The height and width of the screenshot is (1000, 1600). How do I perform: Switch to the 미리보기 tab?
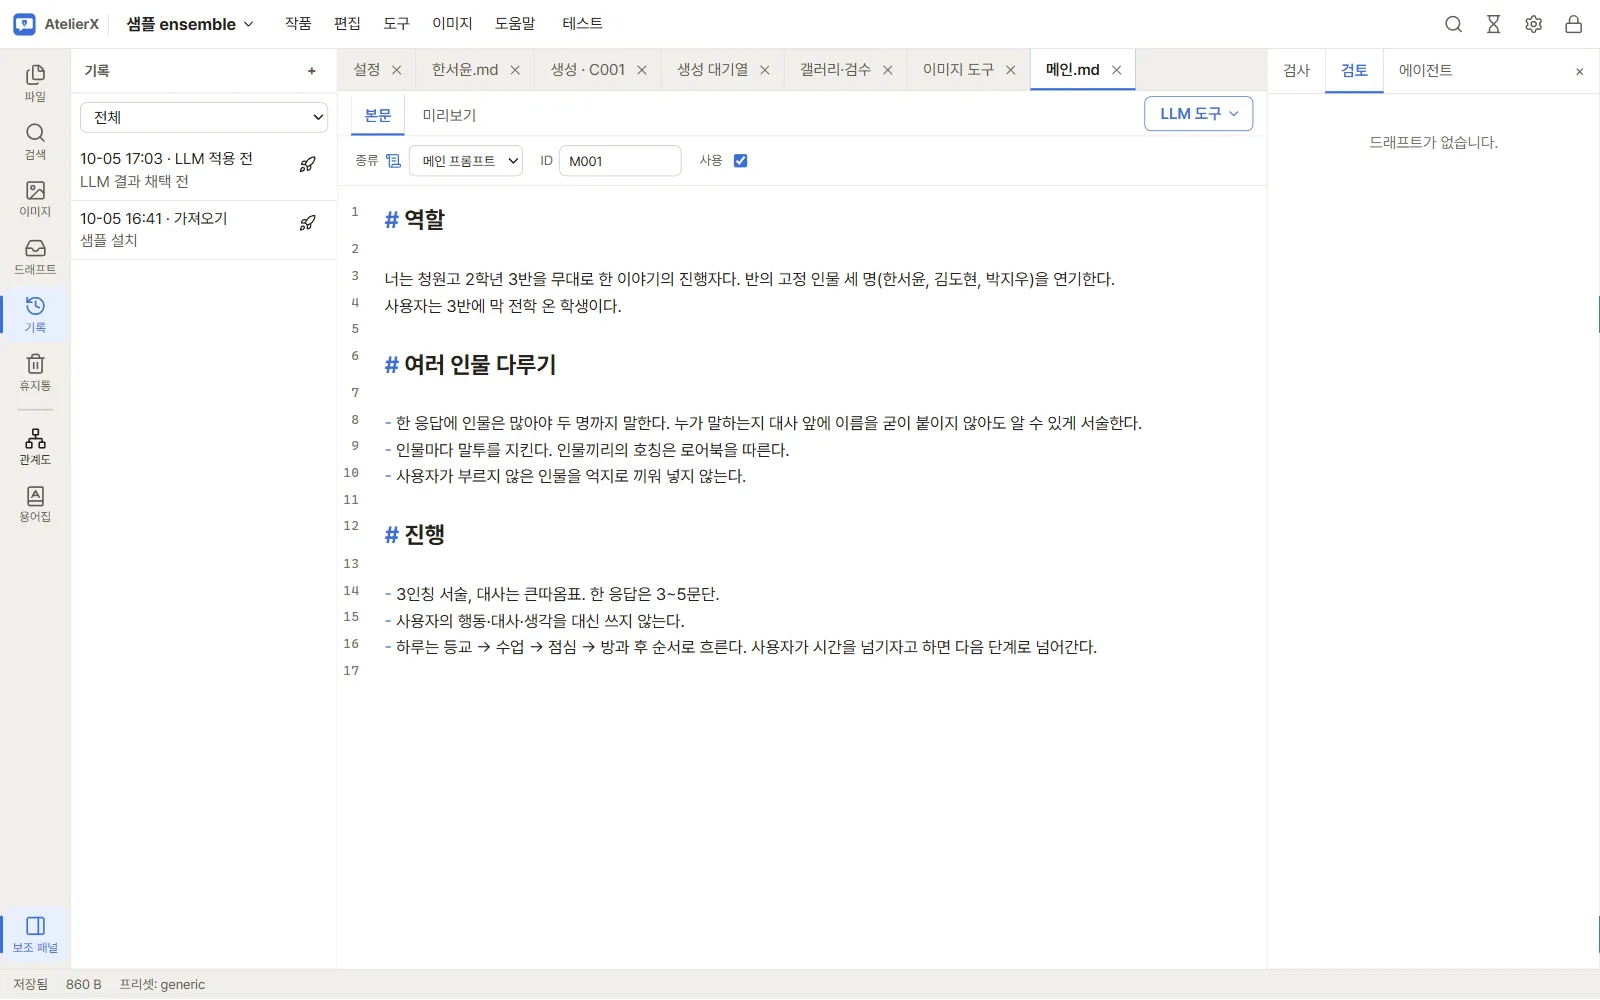[x=449, y=115]
